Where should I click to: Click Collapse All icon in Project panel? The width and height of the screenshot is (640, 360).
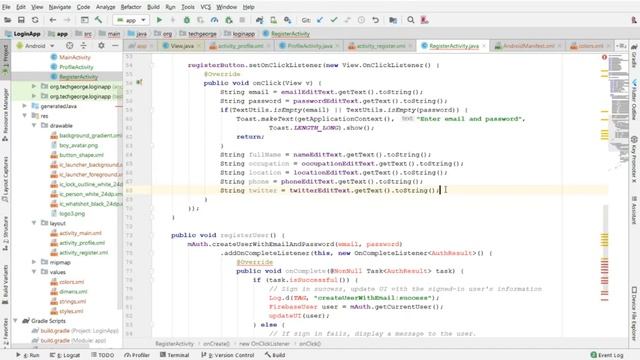pyautogui.click(x=83, y=46)
